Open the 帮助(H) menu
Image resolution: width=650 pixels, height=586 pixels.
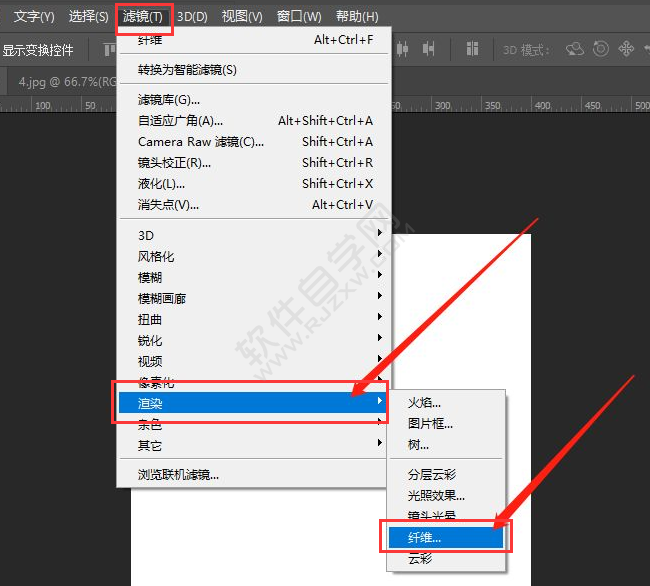coord(357,17)
